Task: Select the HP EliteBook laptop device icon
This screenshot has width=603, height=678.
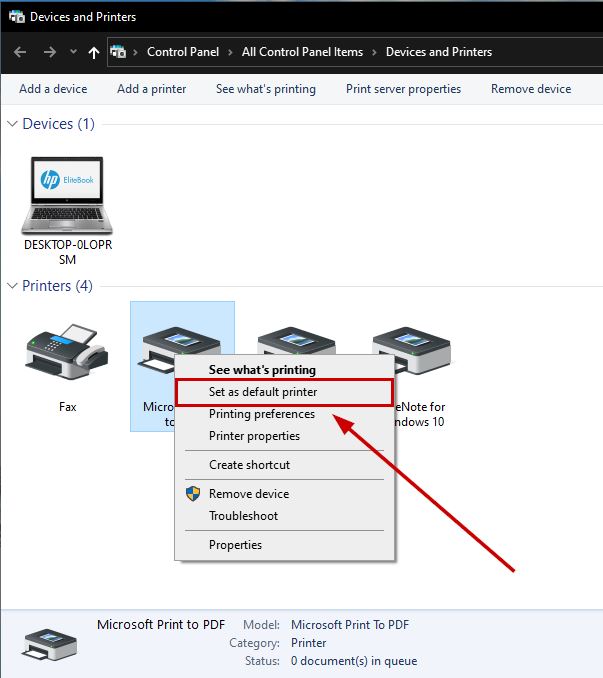Action: [x=67, y=195]
